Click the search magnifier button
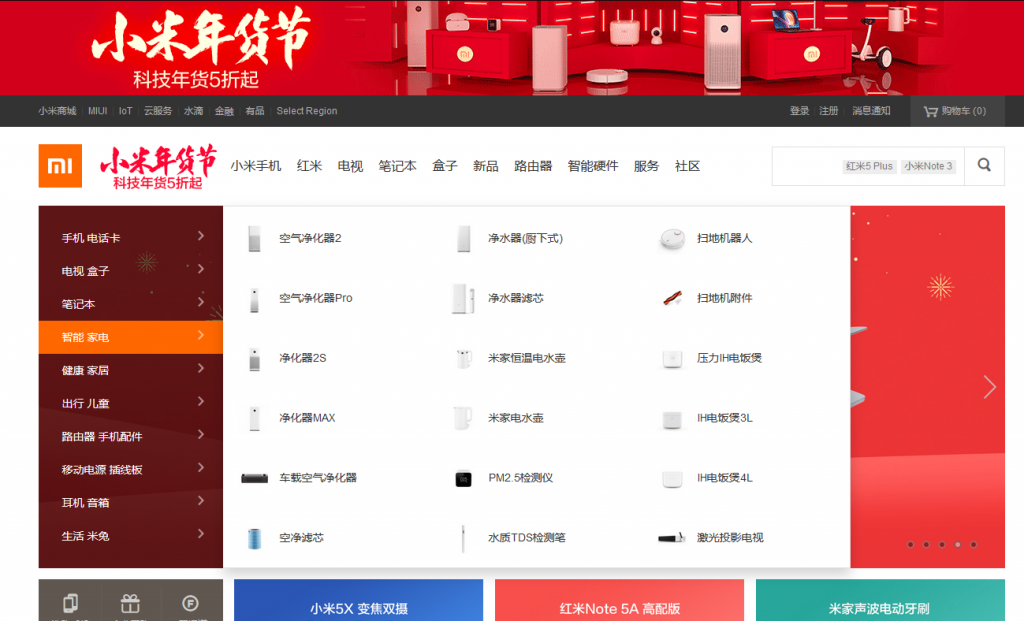 [984, 166]
